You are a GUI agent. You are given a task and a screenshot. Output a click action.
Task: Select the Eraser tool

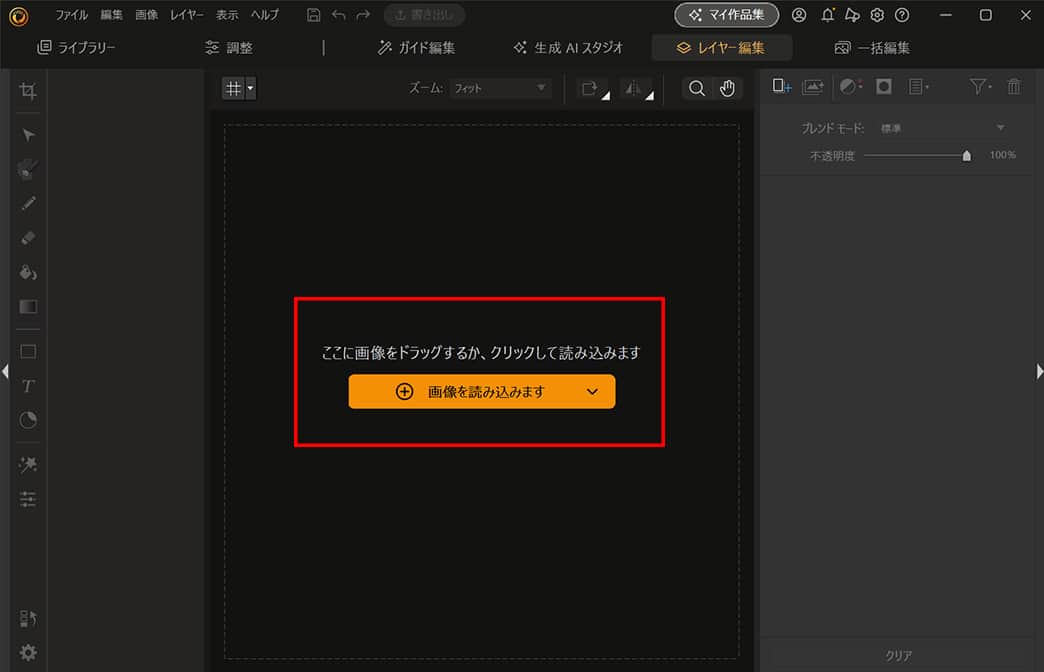tap(27, 237)
